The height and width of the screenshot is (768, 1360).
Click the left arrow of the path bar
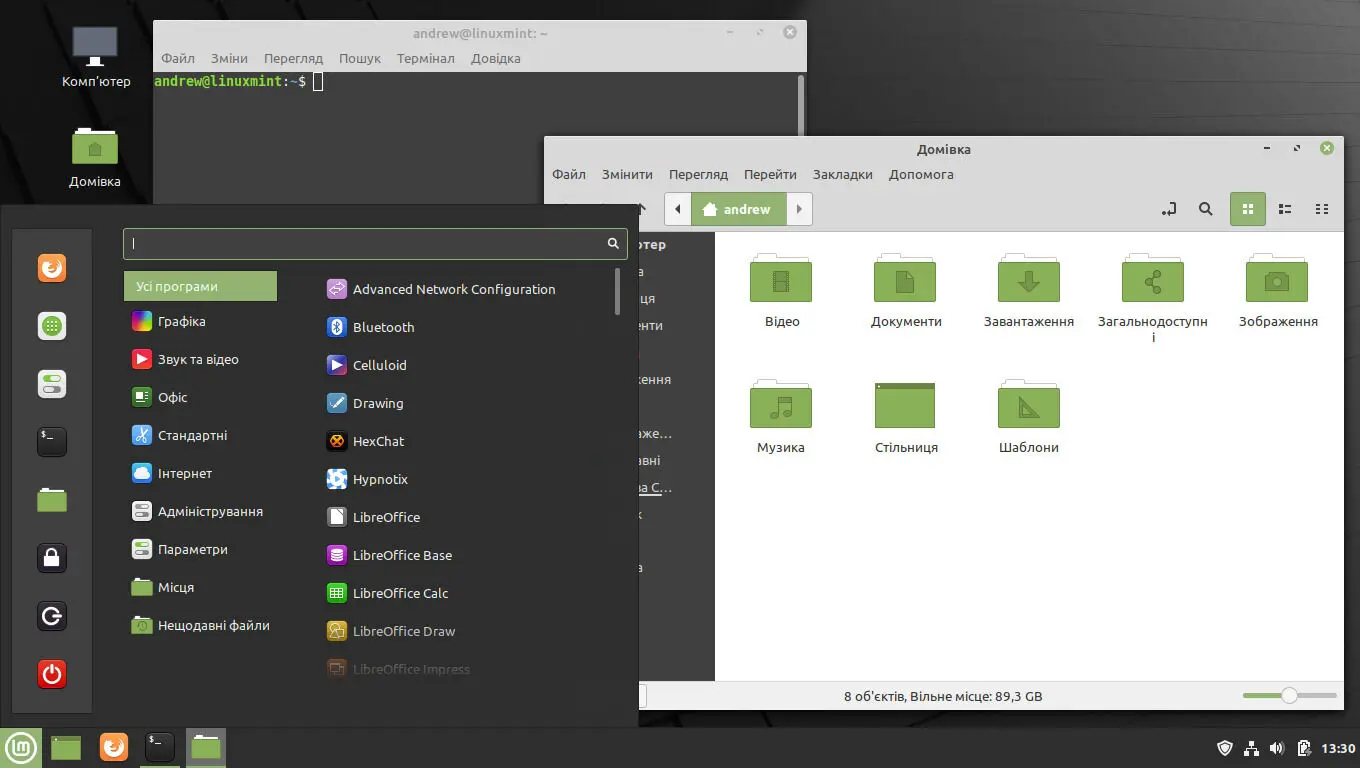pos(678,209)
